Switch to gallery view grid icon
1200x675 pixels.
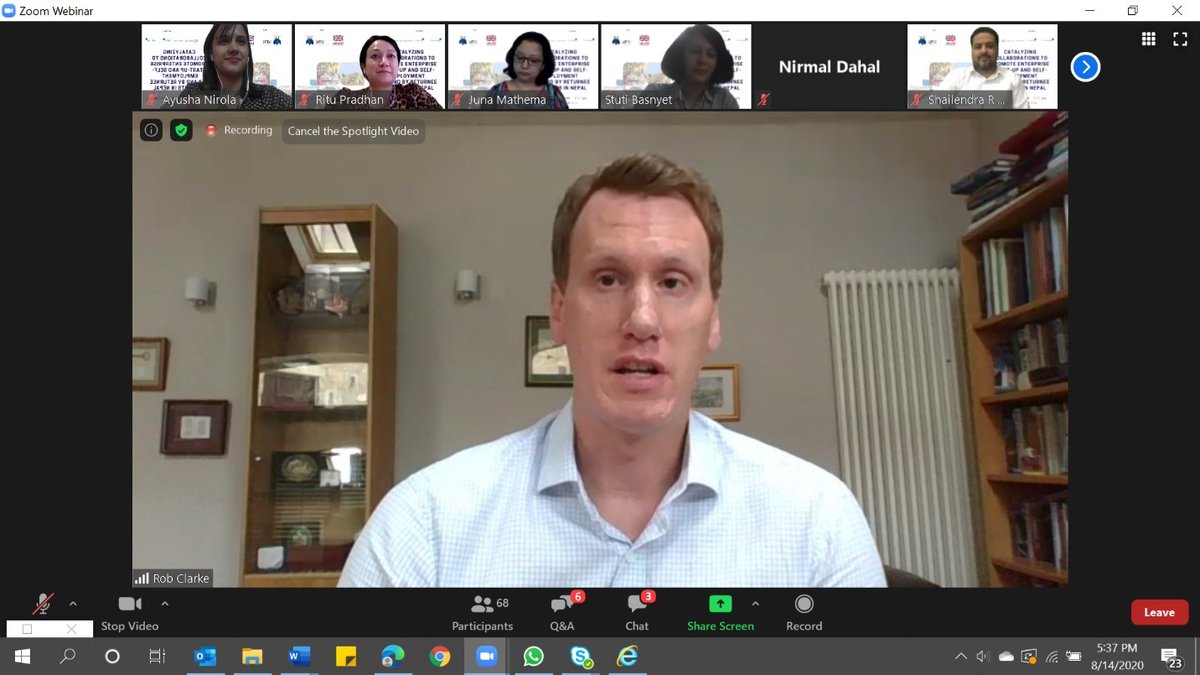click(x=1149, y=39)
